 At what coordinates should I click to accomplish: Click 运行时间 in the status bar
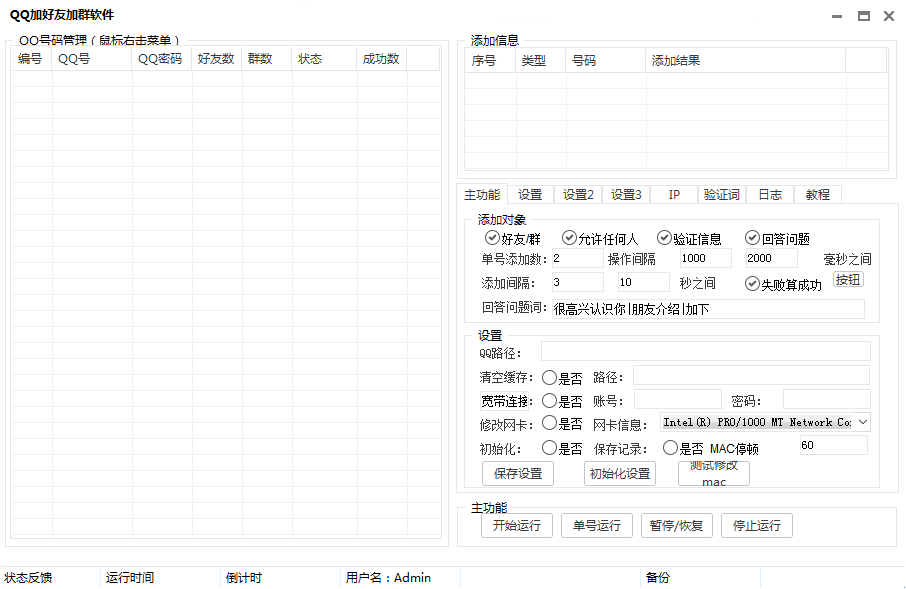(x=130, y=577)
